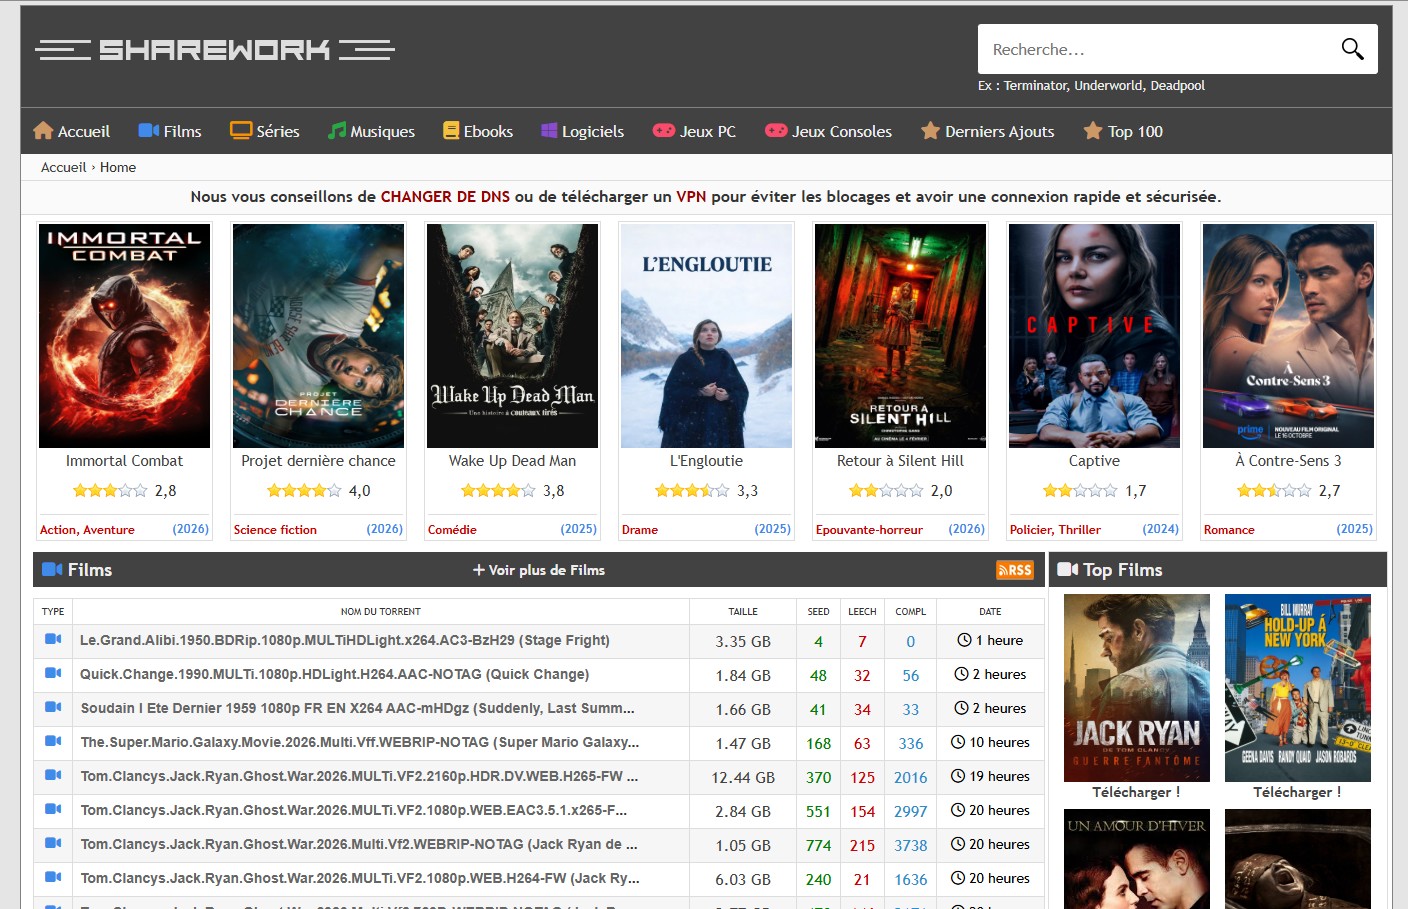Click the Policier, Thriller genre label

point(1055,530)
